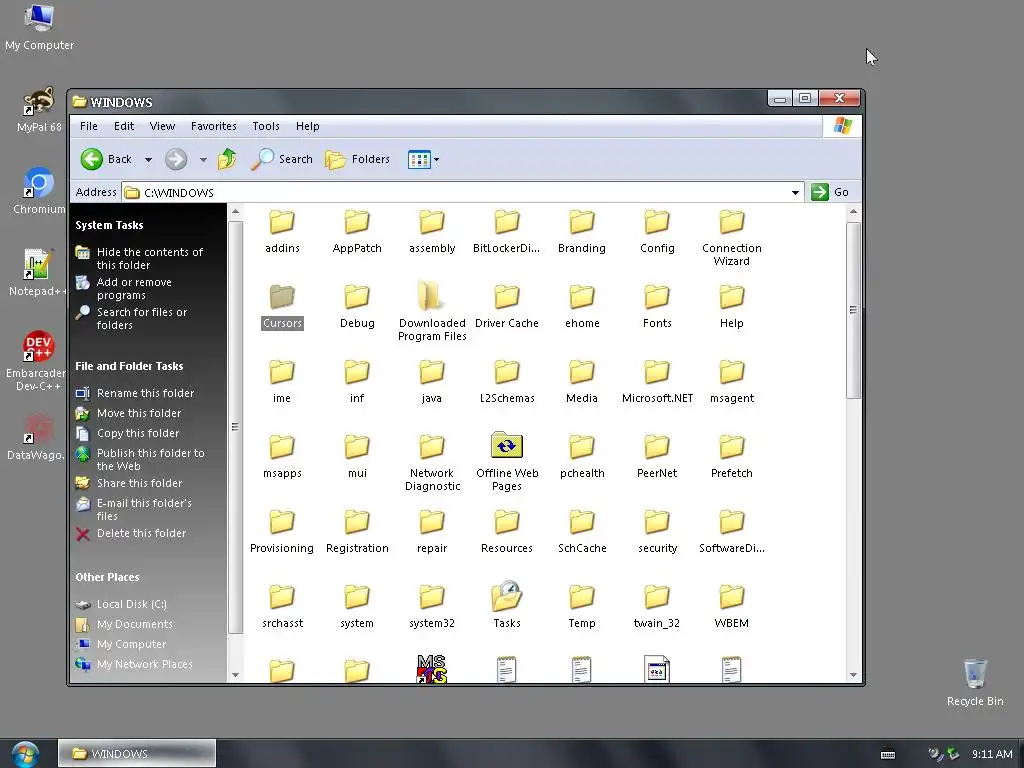Open the File menu

(x=89, y=126)
